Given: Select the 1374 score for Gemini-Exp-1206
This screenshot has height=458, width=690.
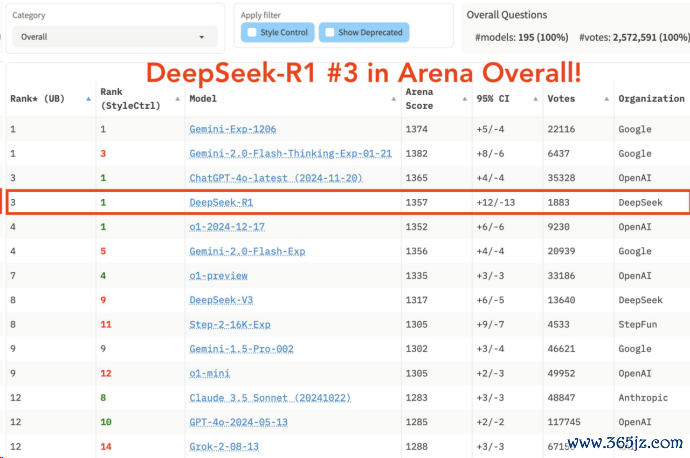Looking at the screenshot, I should [x=416, y=129].
